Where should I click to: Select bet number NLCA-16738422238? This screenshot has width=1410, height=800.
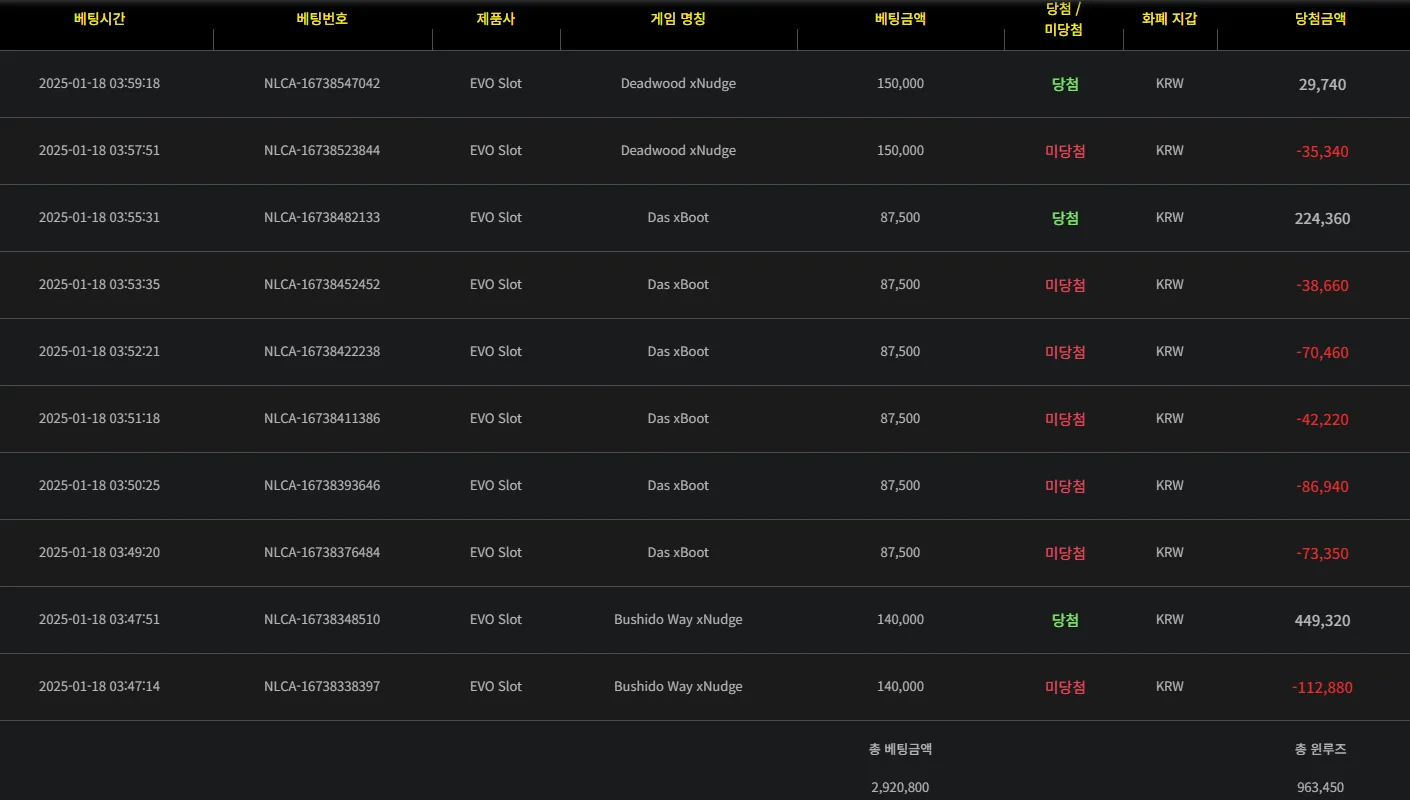322,352
